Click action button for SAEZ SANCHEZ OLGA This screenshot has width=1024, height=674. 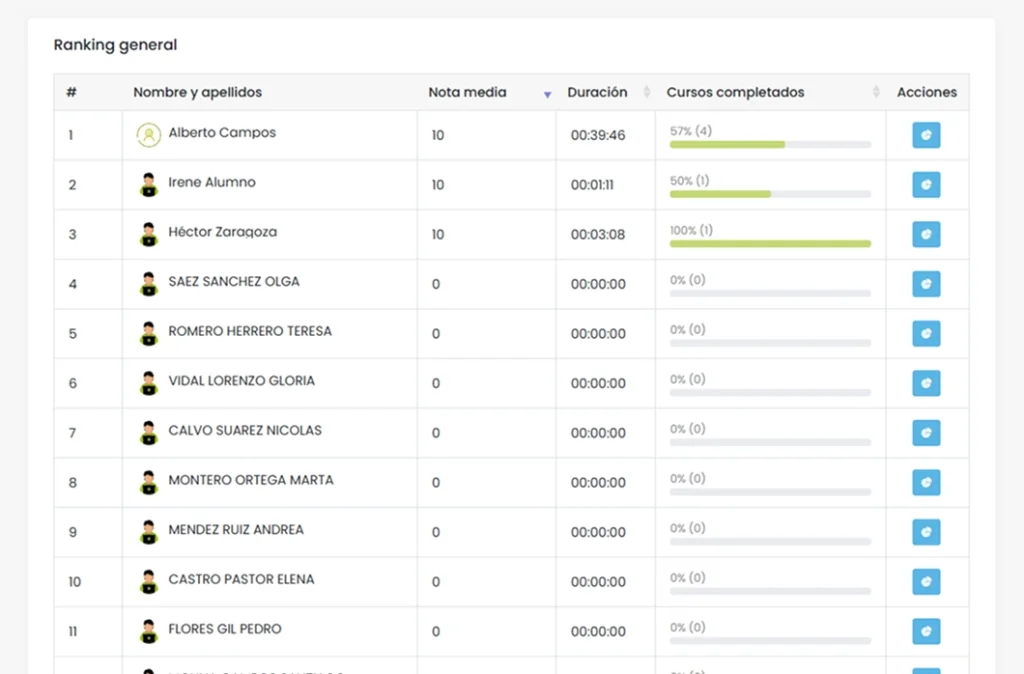click(926, 284)
